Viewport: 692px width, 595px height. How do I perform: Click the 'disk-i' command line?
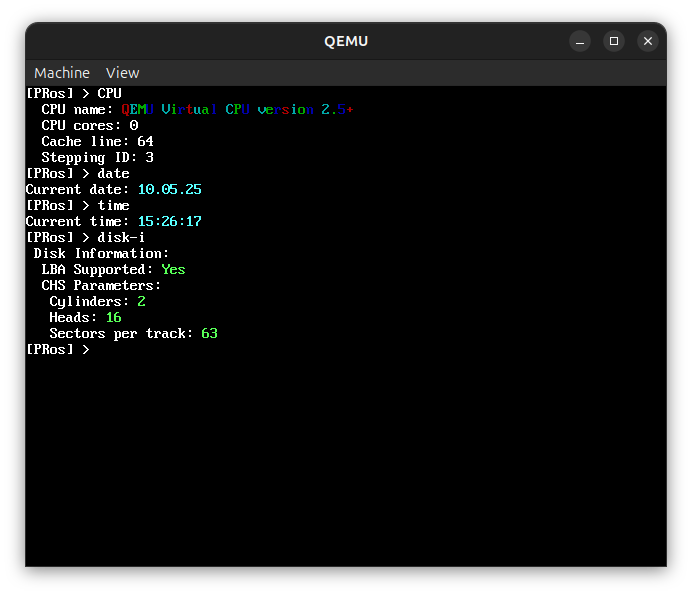coord(86,237)
